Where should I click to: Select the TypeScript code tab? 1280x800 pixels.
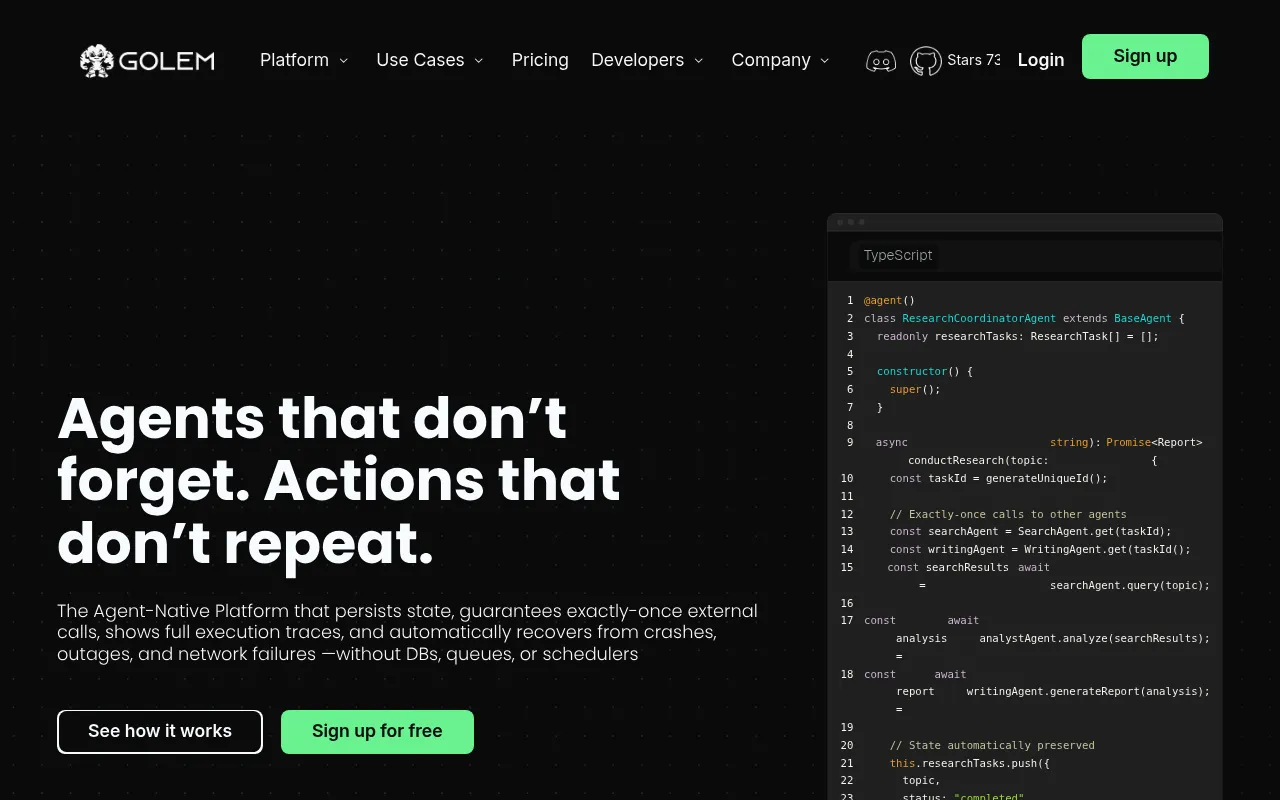(x=898, y=255)
